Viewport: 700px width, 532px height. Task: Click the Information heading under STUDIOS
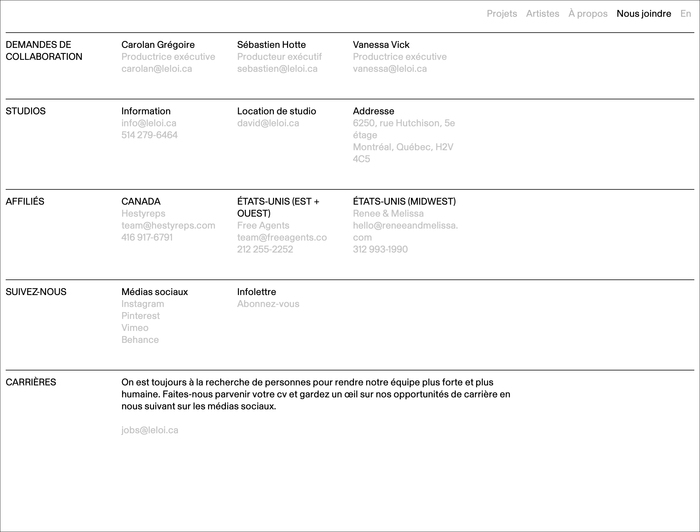(x=146, y=111)
